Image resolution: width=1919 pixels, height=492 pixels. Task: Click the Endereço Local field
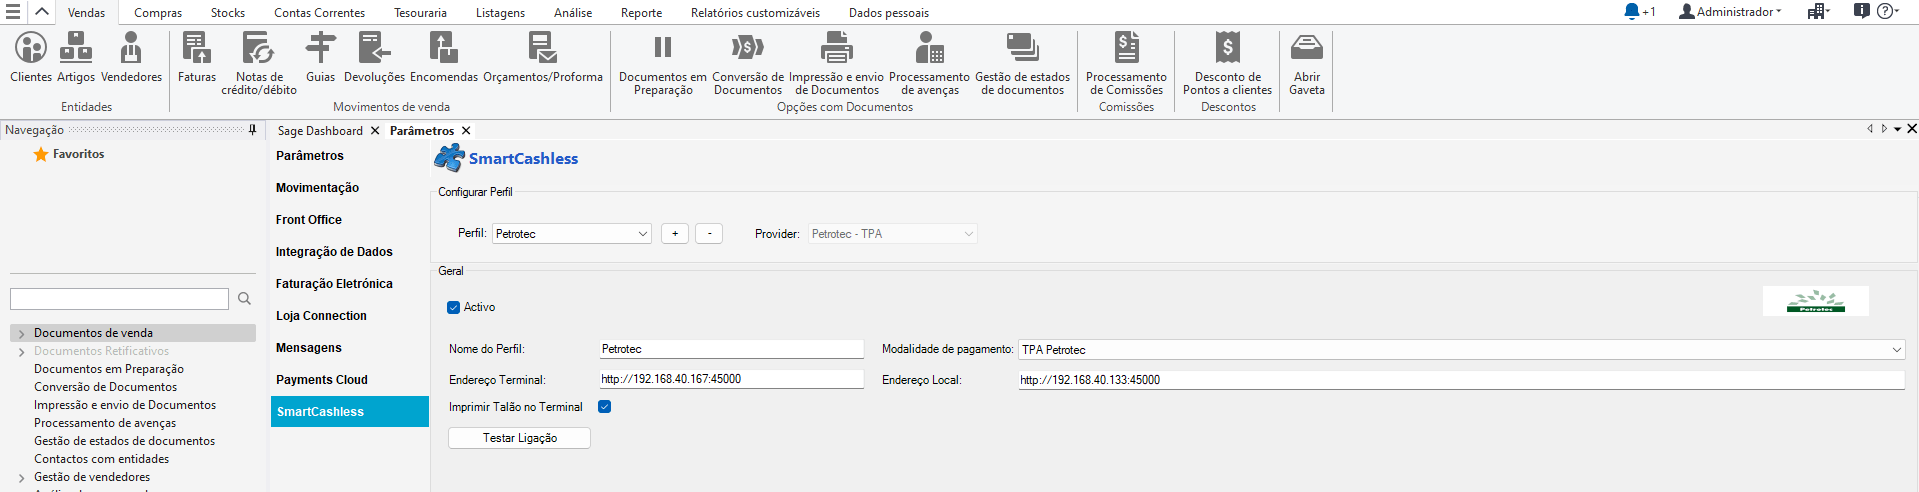click(1461, 380)
